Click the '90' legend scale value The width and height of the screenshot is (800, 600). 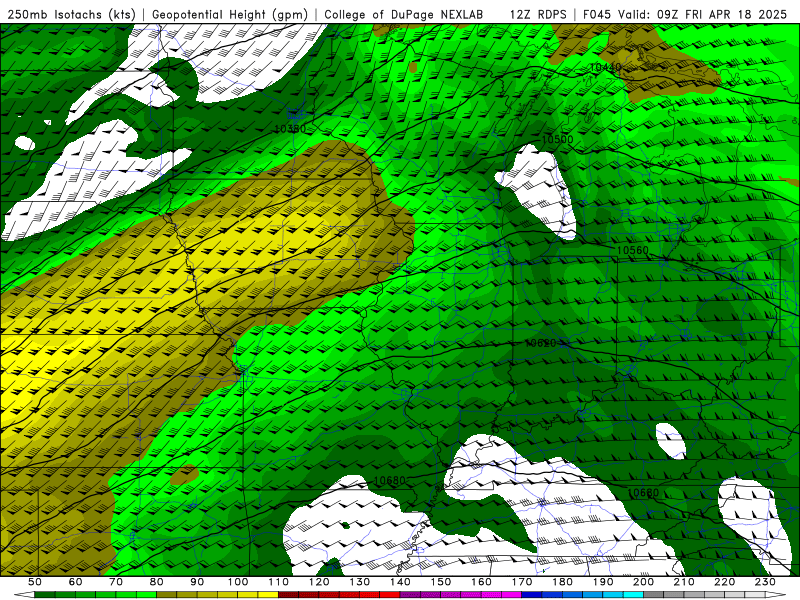point(197,582)
